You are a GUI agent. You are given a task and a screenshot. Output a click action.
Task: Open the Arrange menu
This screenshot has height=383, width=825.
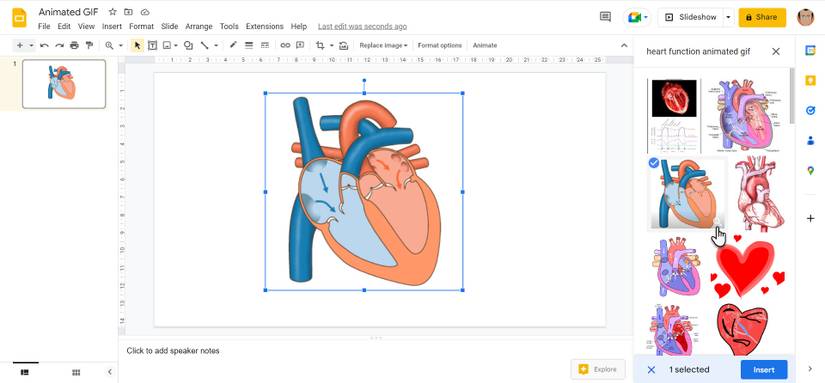pos(199,26)
